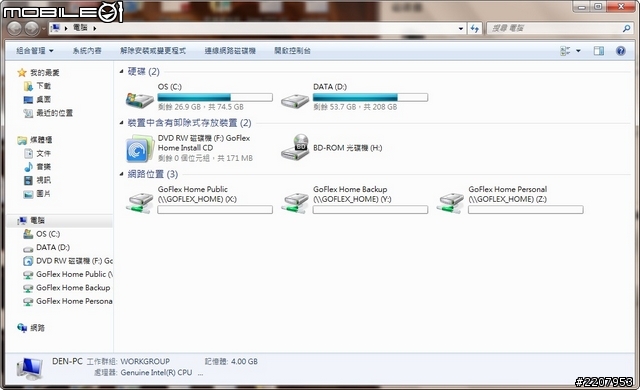
Task: Toggle the preview pane button
Action: pos(599,51)
